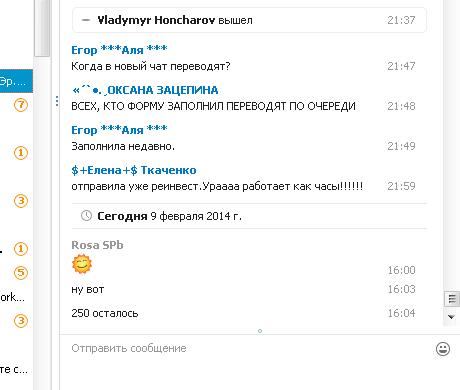Click the 21:59 message timestamp

tap(401, 186)
